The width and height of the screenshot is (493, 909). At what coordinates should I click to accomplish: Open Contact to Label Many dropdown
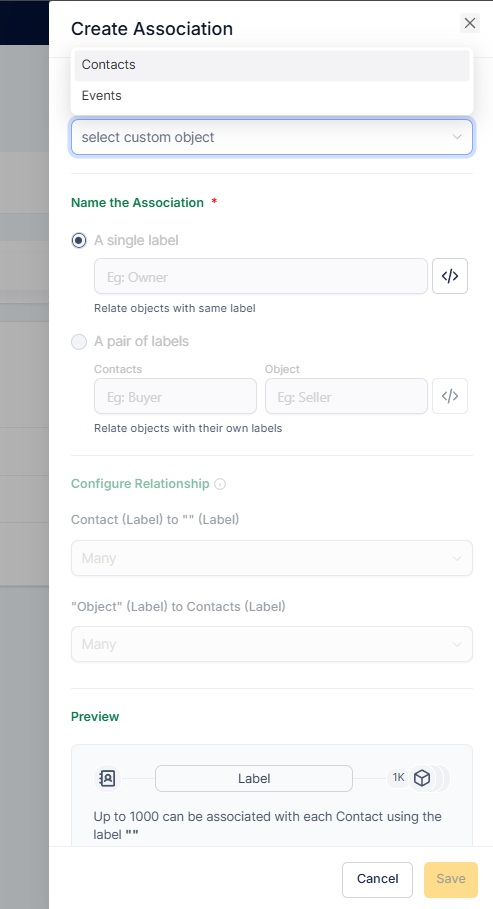point(271,558)
